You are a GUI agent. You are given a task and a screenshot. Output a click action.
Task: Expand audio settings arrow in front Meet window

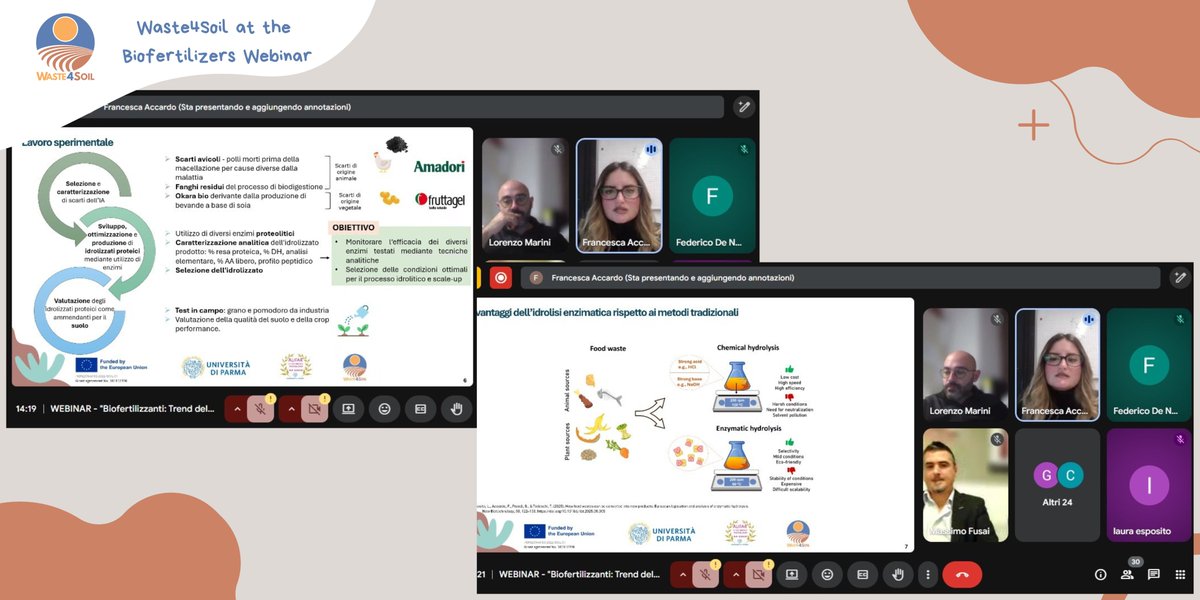pos(682,574)
